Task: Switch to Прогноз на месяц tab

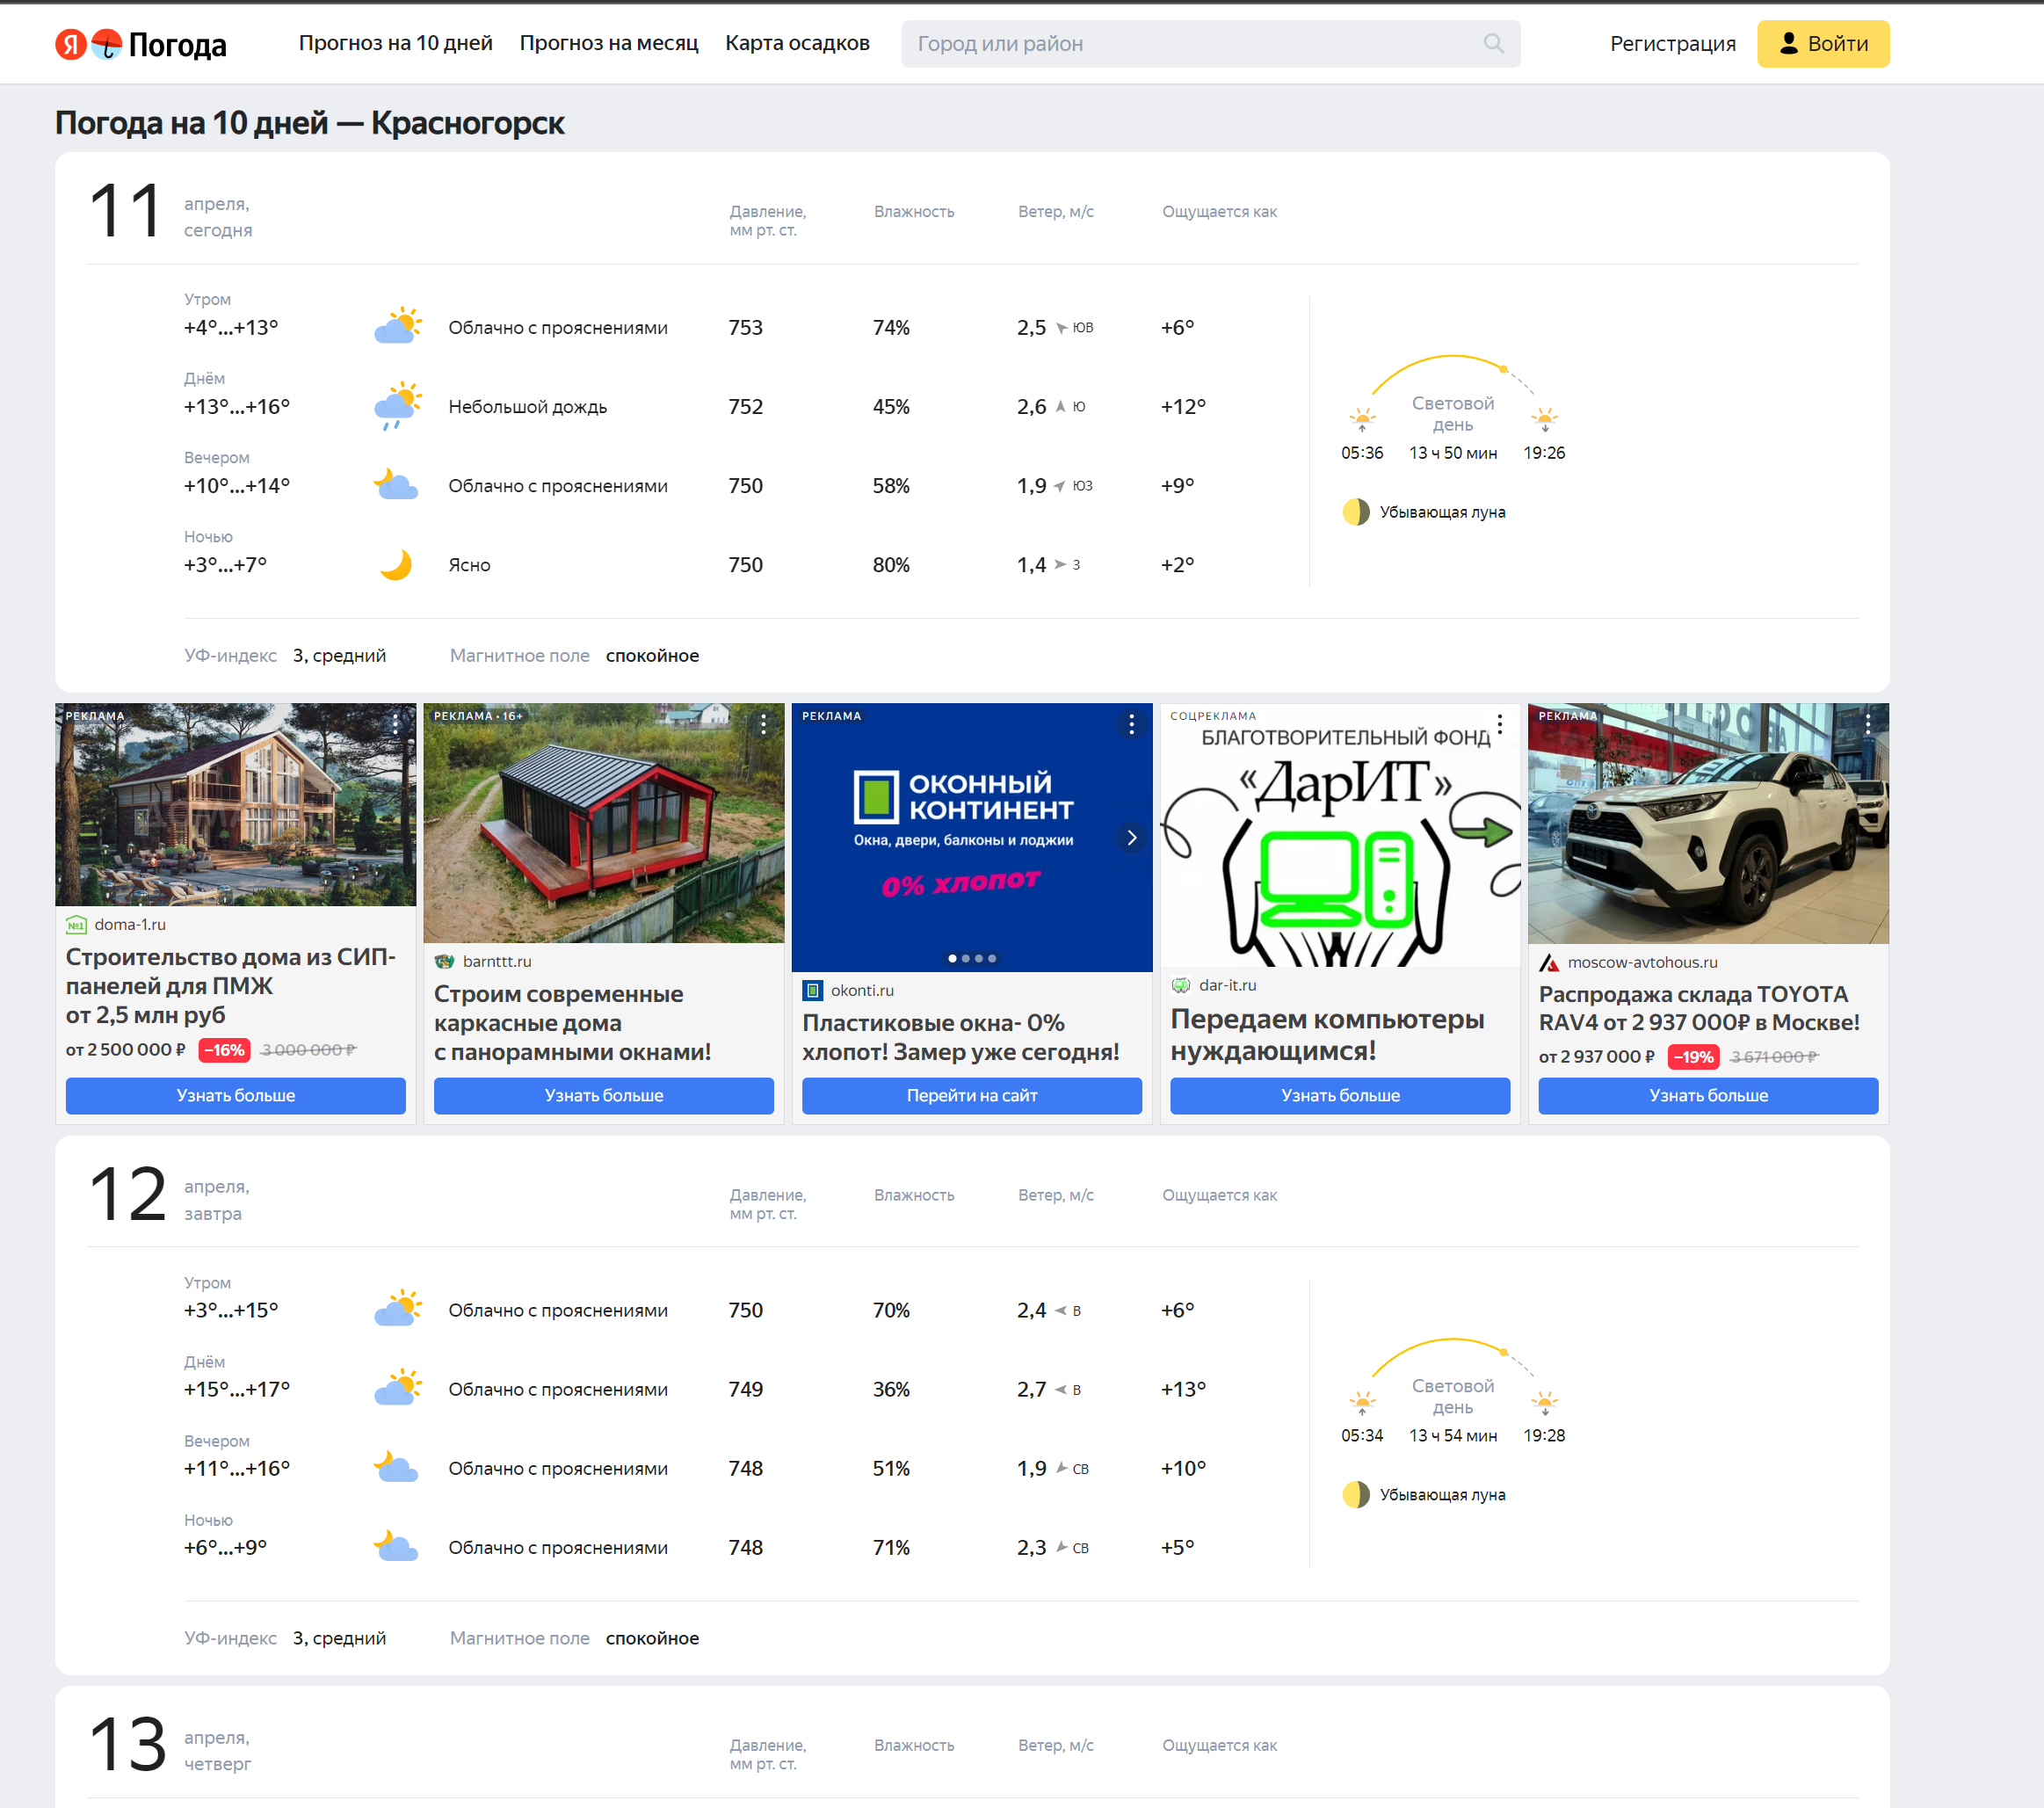Action: click(609, 43)
